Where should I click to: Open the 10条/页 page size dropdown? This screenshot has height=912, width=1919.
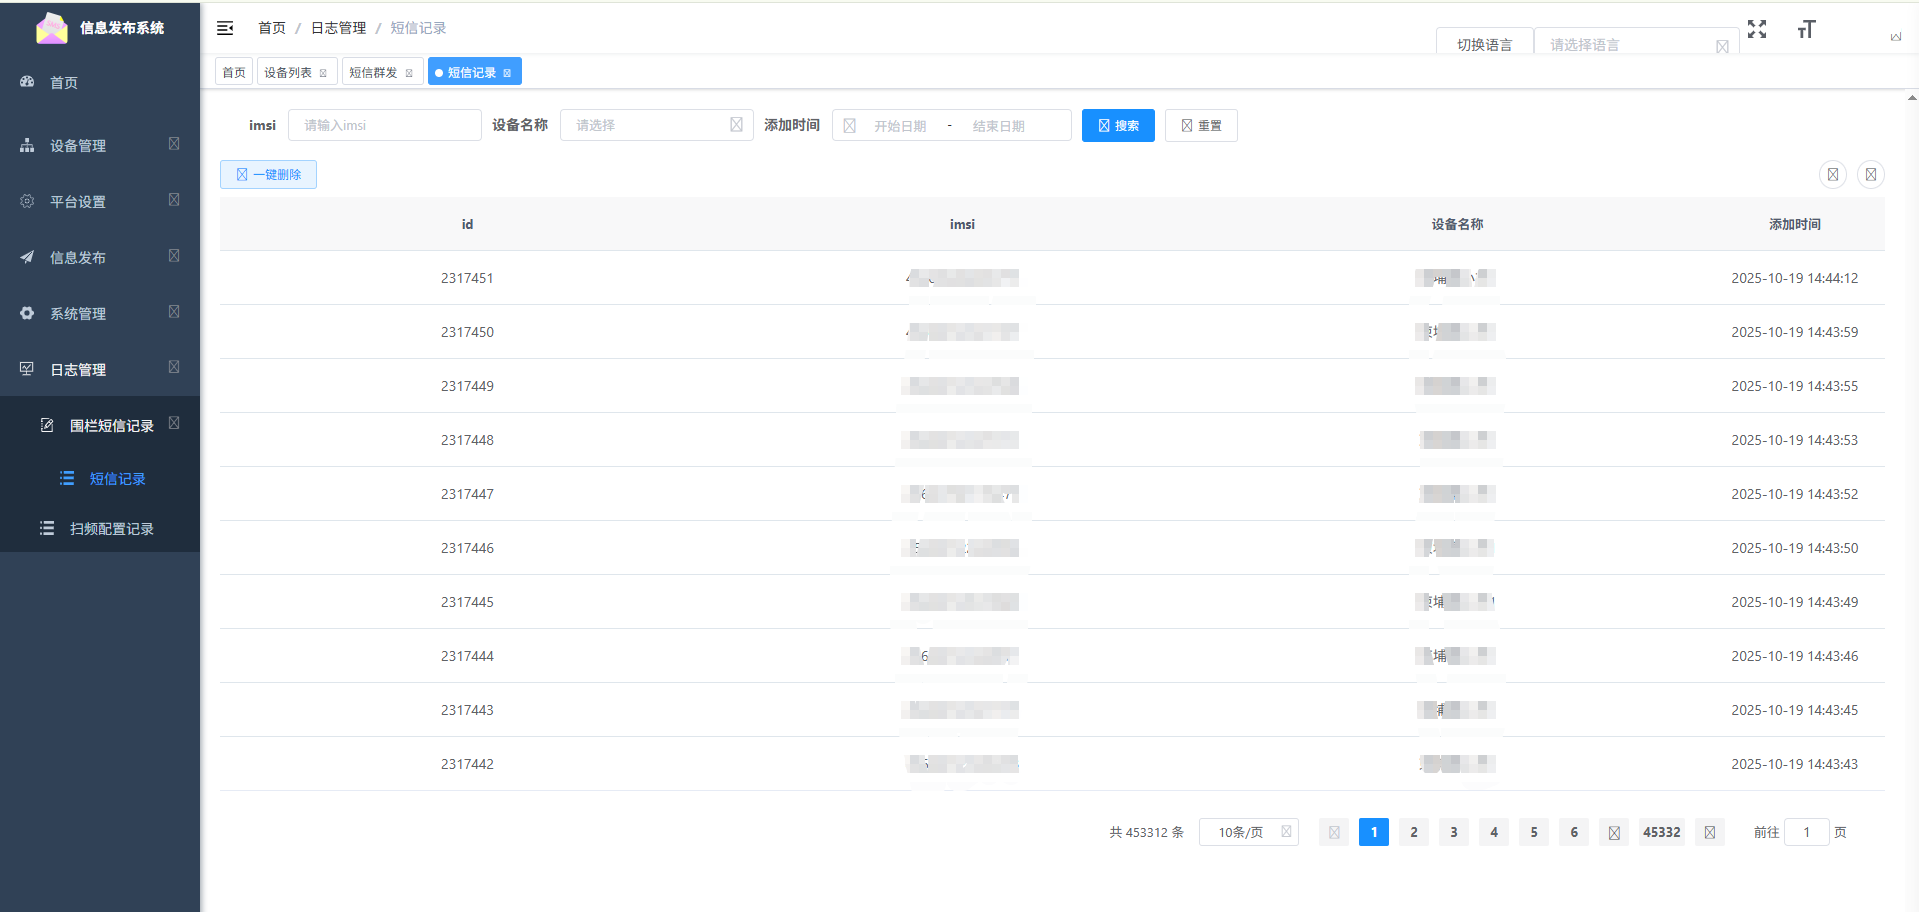click(1248, 832)
